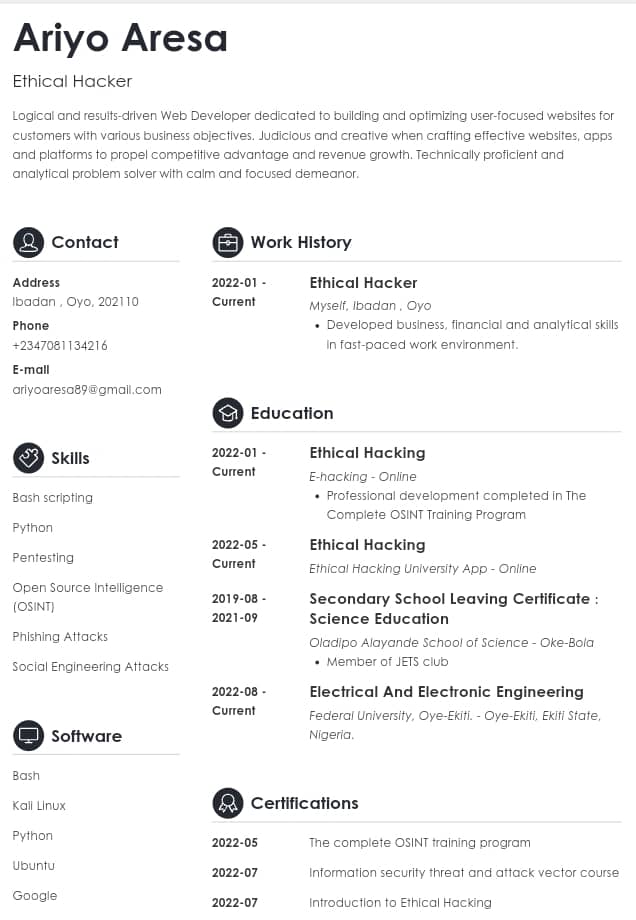Click Electrical And Electronic Engineering title

[x=446, y=691]
